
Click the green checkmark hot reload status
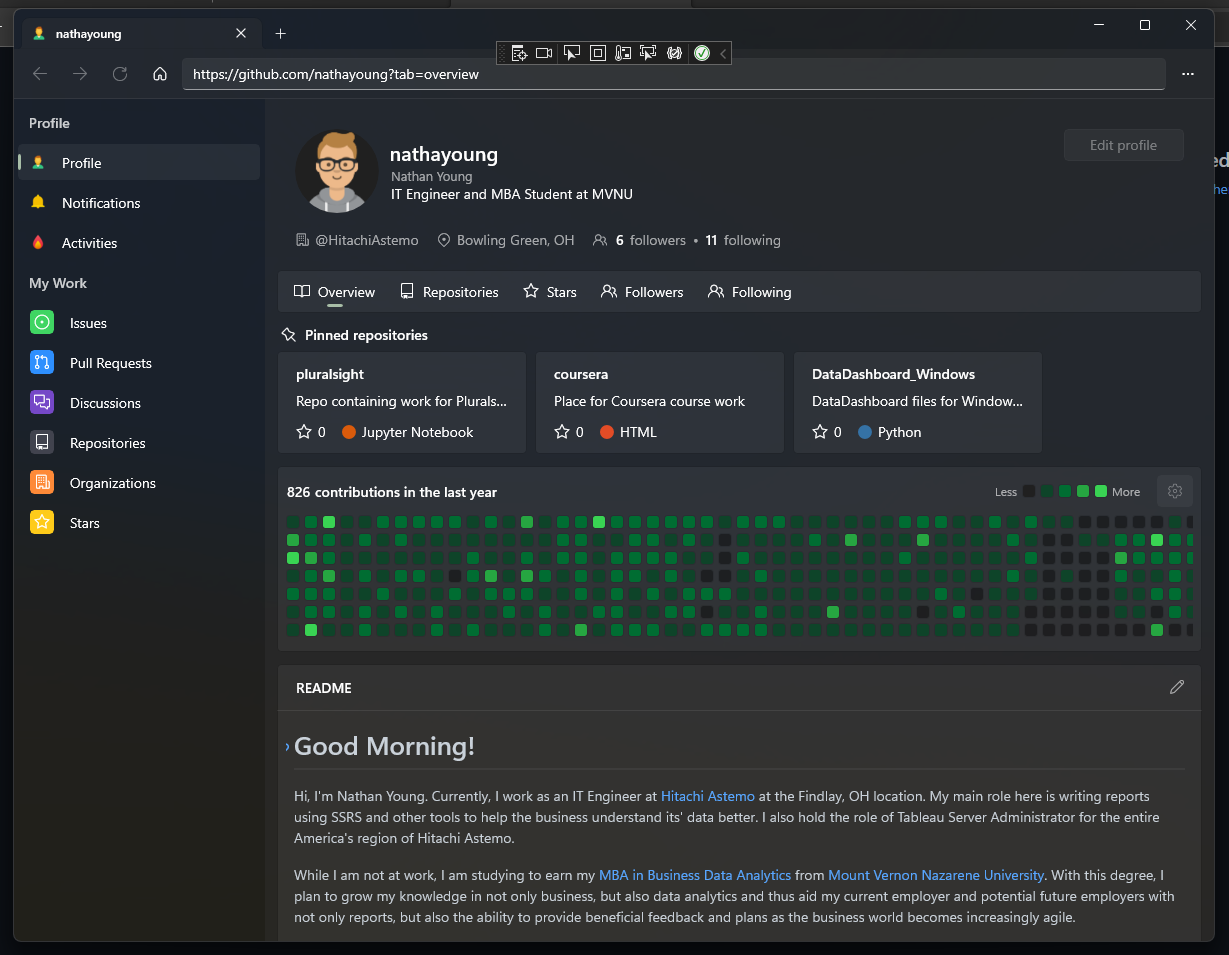pyautogui.click(x=702, y=53)
